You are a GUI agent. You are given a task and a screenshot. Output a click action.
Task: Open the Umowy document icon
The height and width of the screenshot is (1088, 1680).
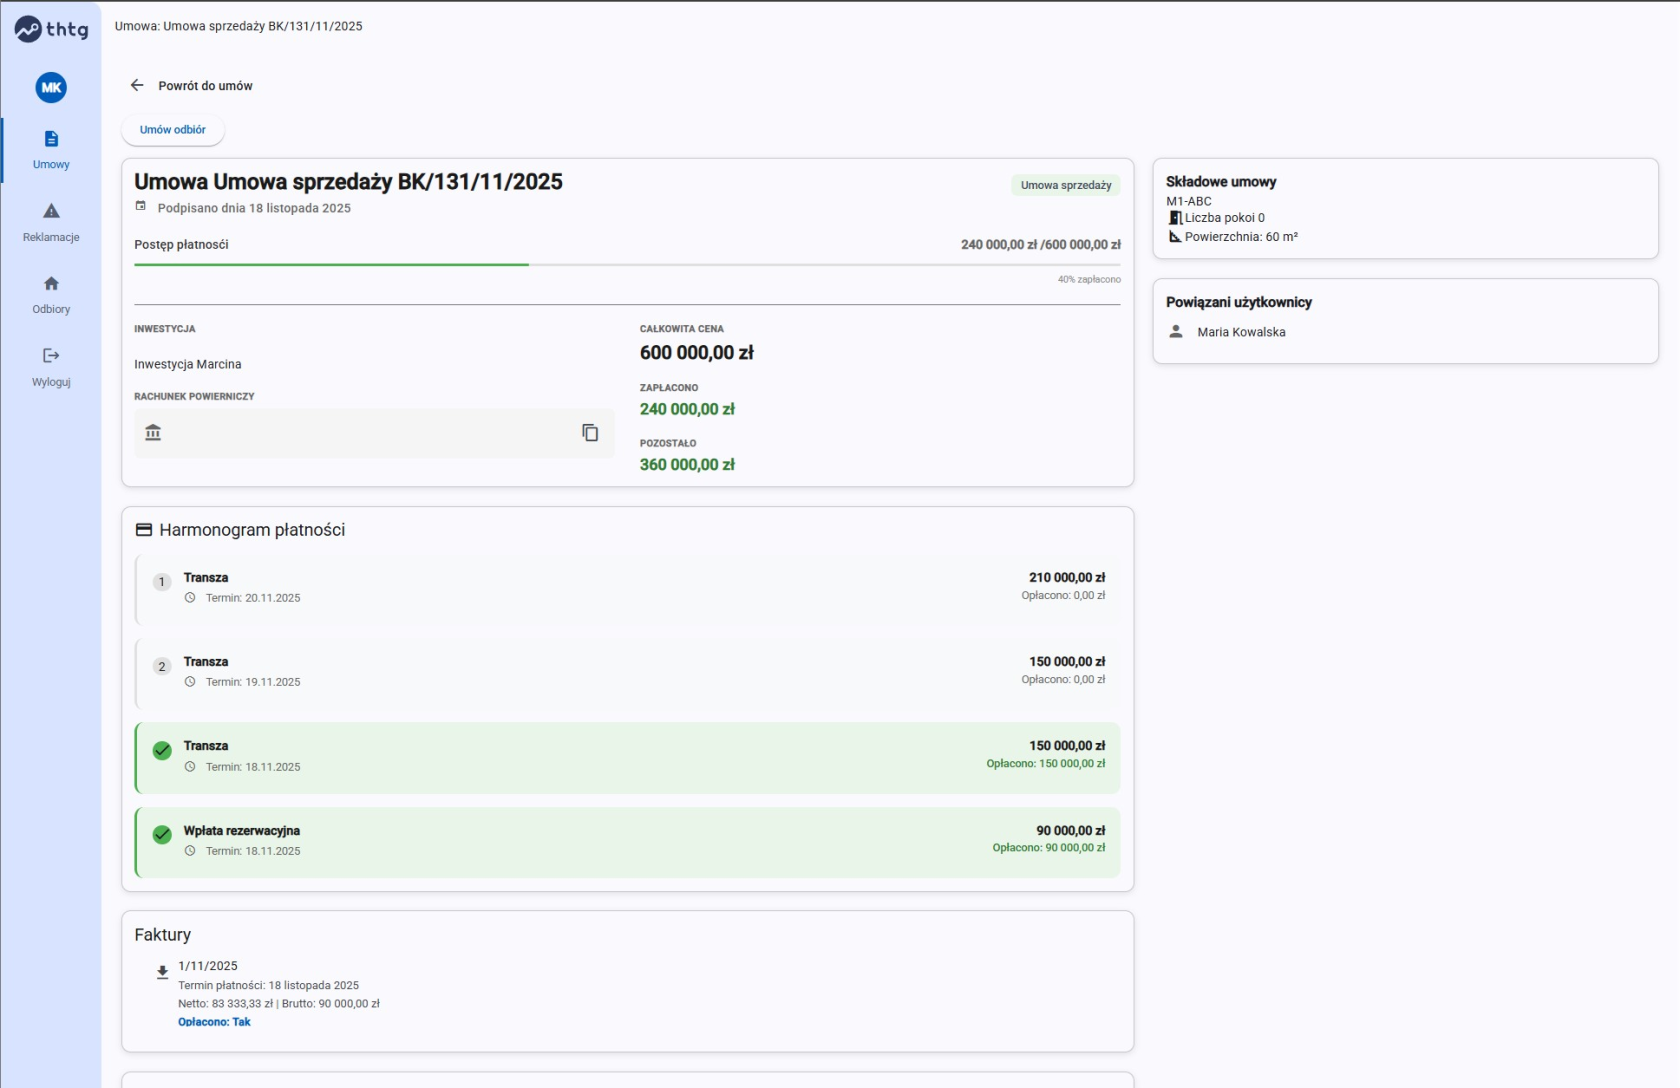point(51,139)
